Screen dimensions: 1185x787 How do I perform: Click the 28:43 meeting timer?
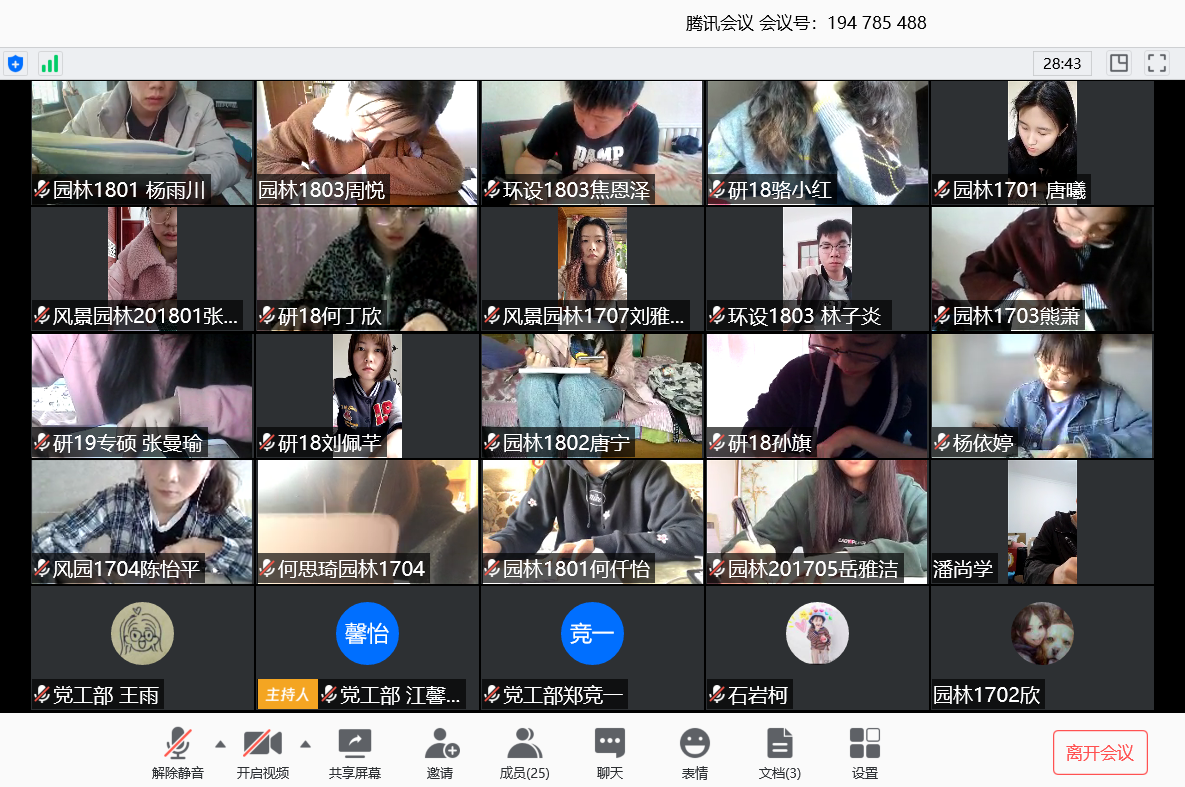pyautogui.click(x=1062, y=64)
